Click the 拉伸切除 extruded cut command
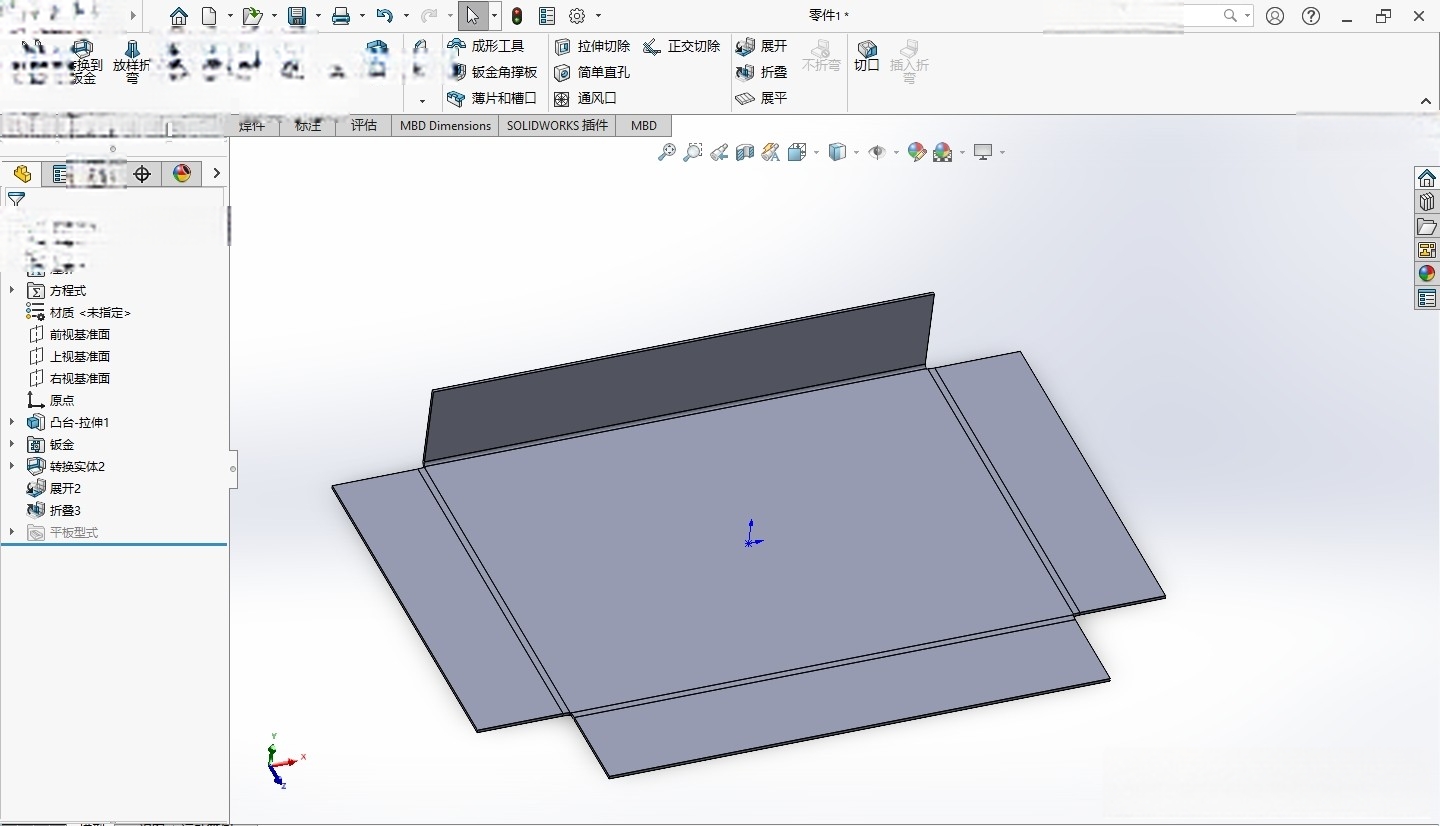 592,46
